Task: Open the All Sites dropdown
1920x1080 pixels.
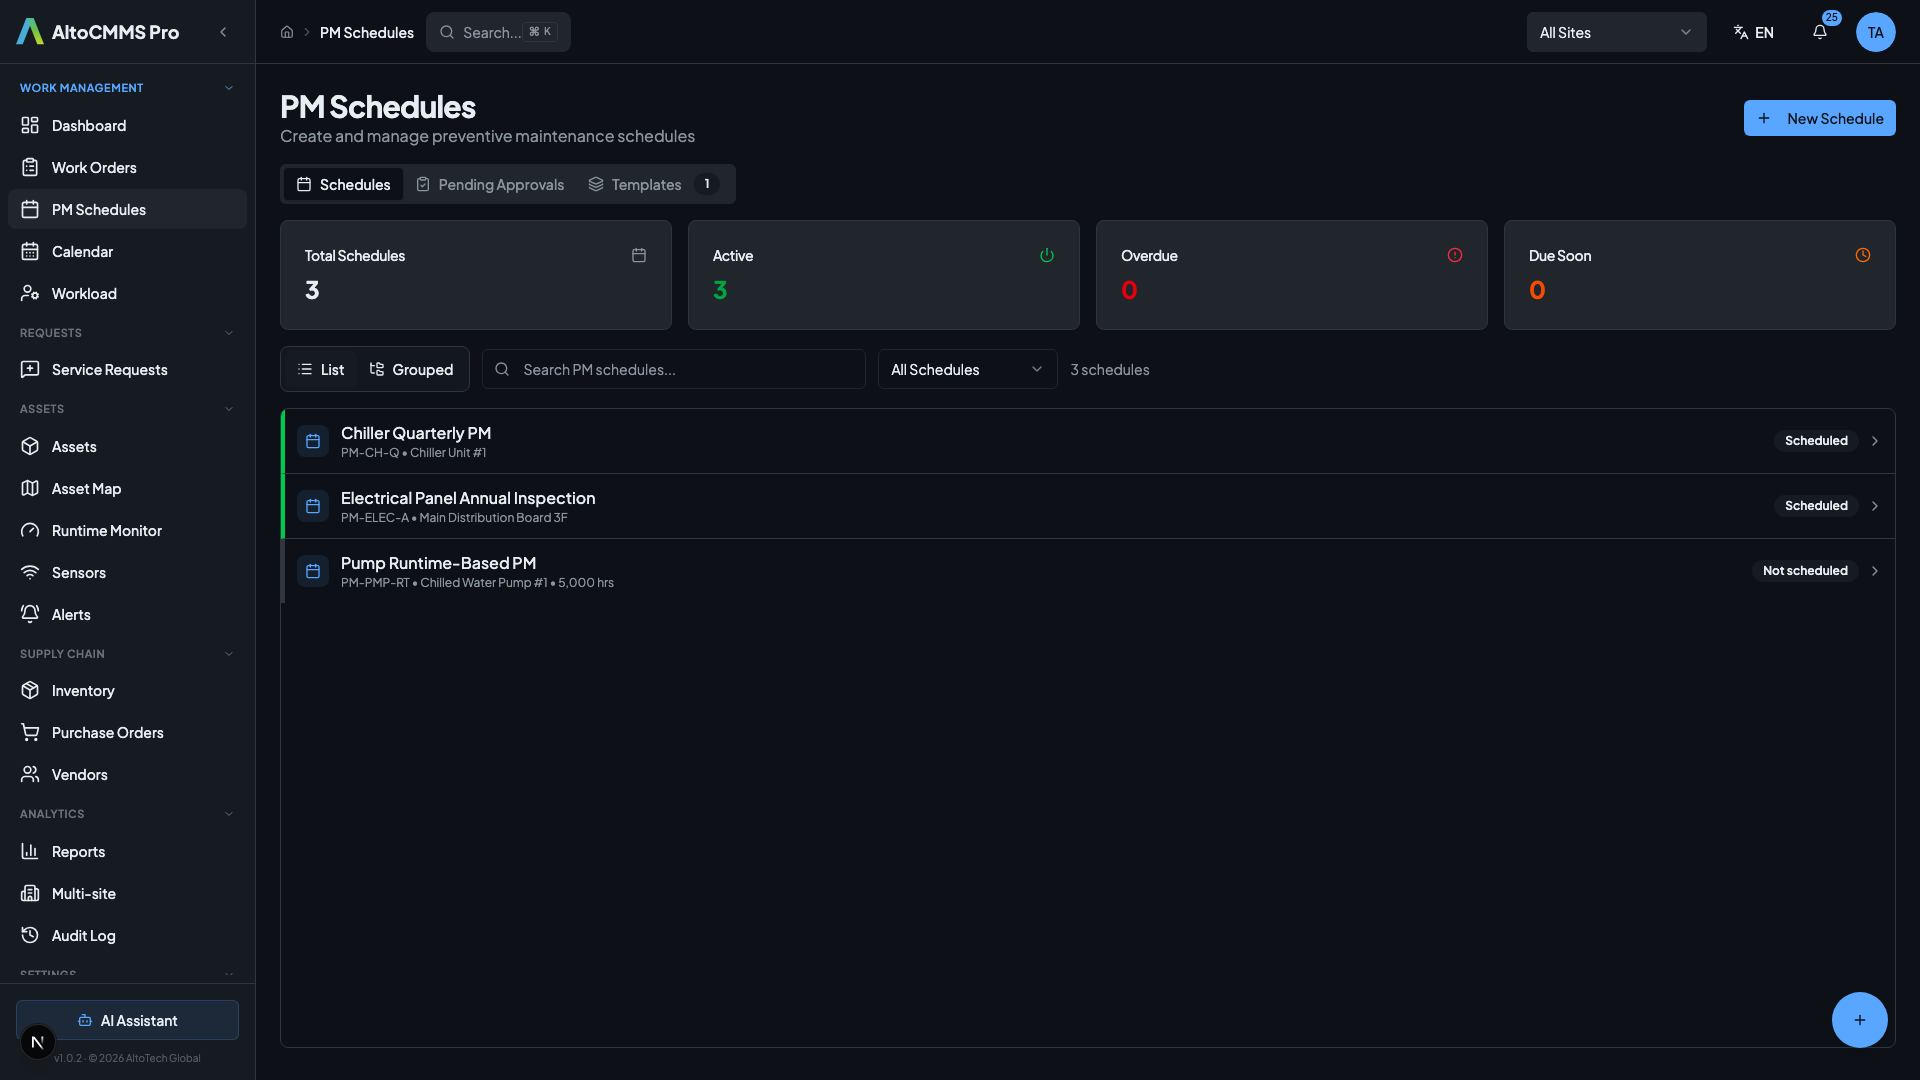Action: point(1615,32)
